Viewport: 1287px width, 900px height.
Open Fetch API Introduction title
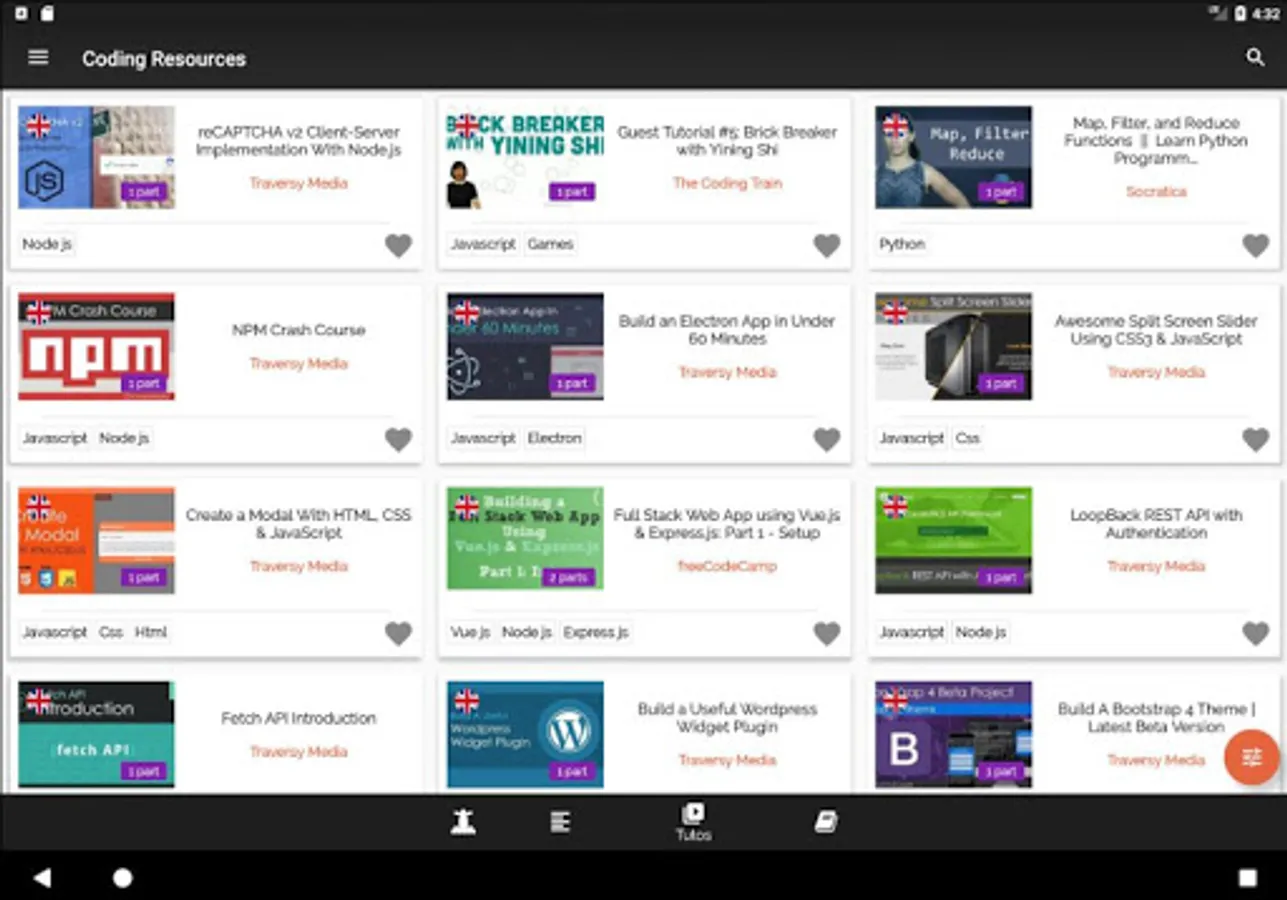tap(298, 718)
